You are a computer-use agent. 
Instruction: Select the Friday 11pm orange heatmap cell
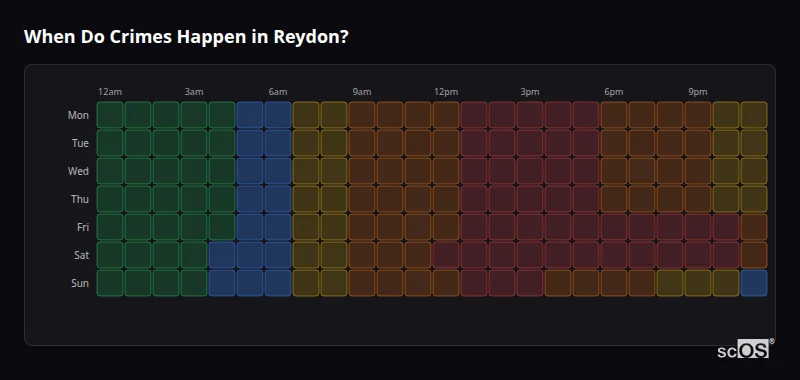754,227
